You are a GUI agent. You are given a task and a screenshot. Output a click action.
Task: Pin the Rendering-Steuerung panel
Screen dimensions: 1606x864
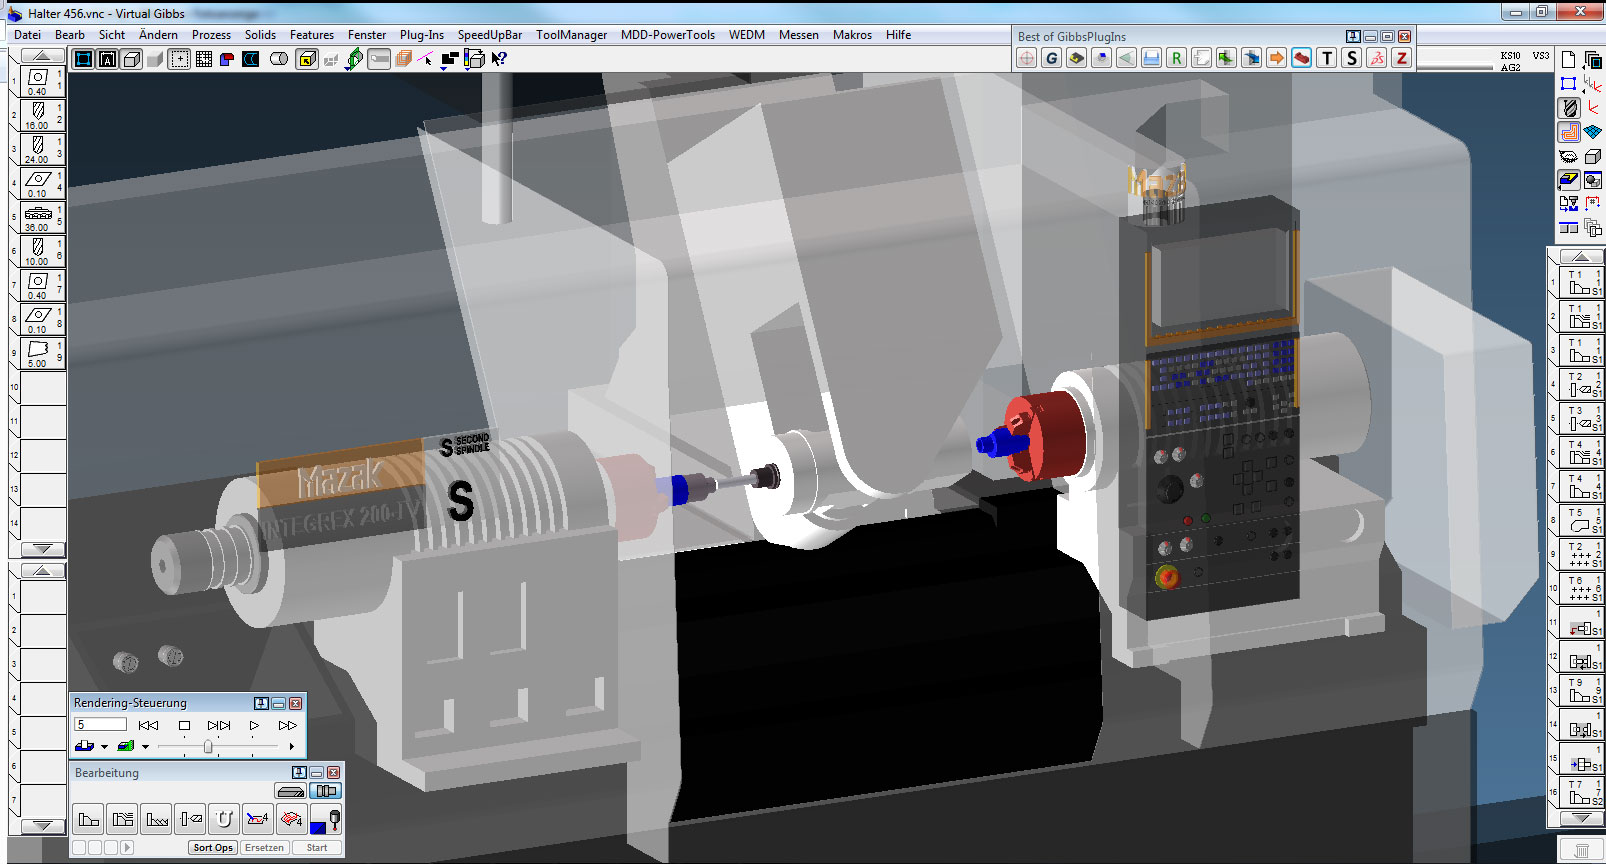(x=261, y=703)
